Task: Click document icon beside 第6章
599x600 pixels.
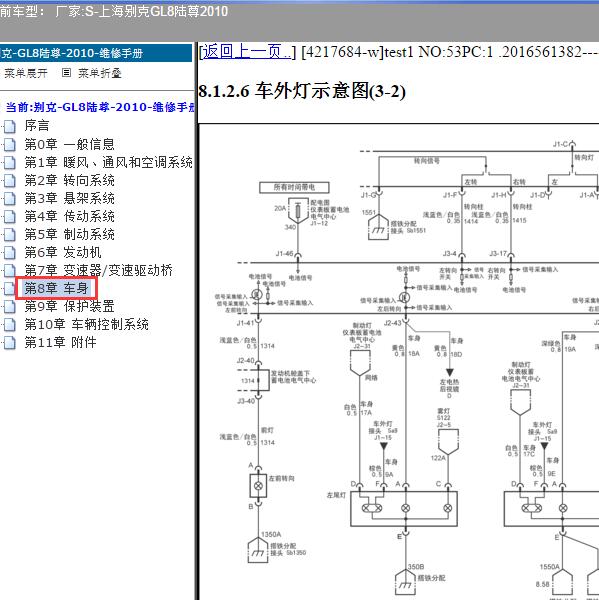Action: click(x=10, y=252)
